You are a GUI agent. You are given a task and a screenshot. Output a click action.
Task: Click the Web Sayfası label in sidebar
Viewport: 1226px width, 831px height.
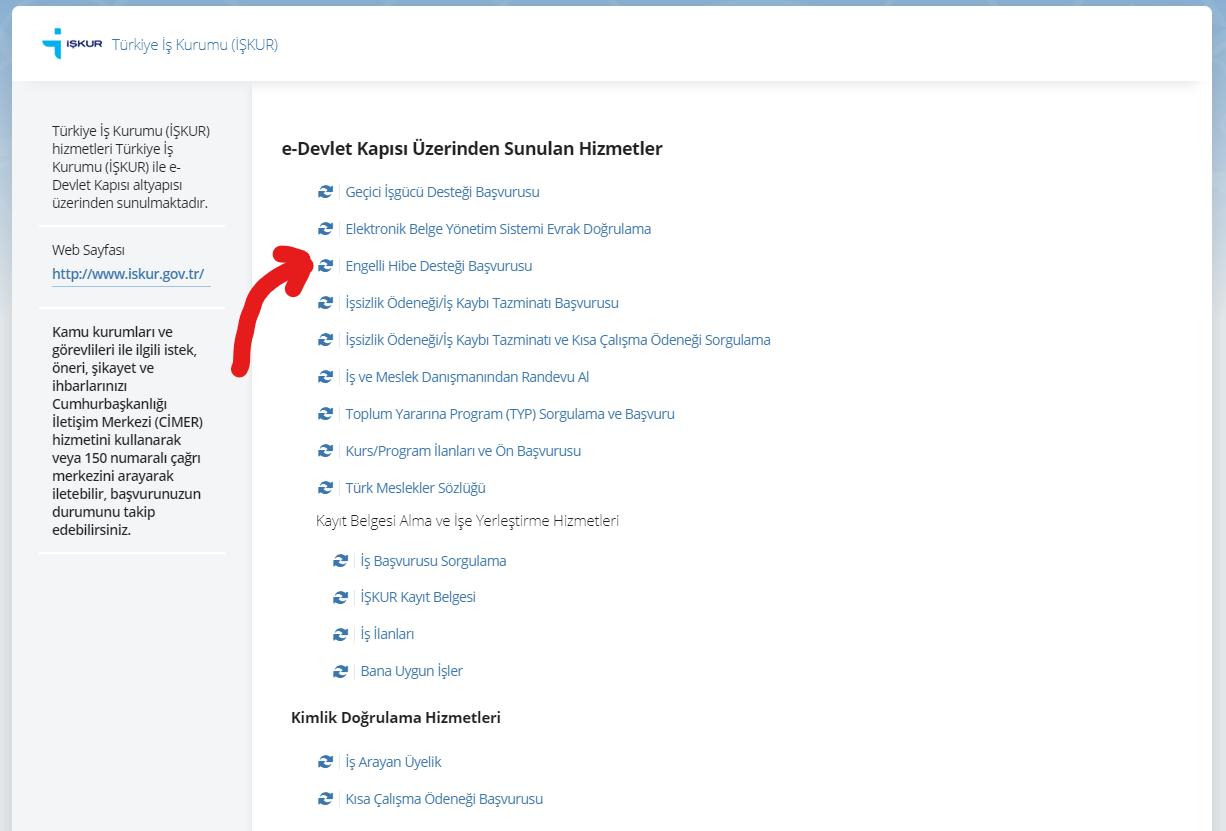pos(88,250)
